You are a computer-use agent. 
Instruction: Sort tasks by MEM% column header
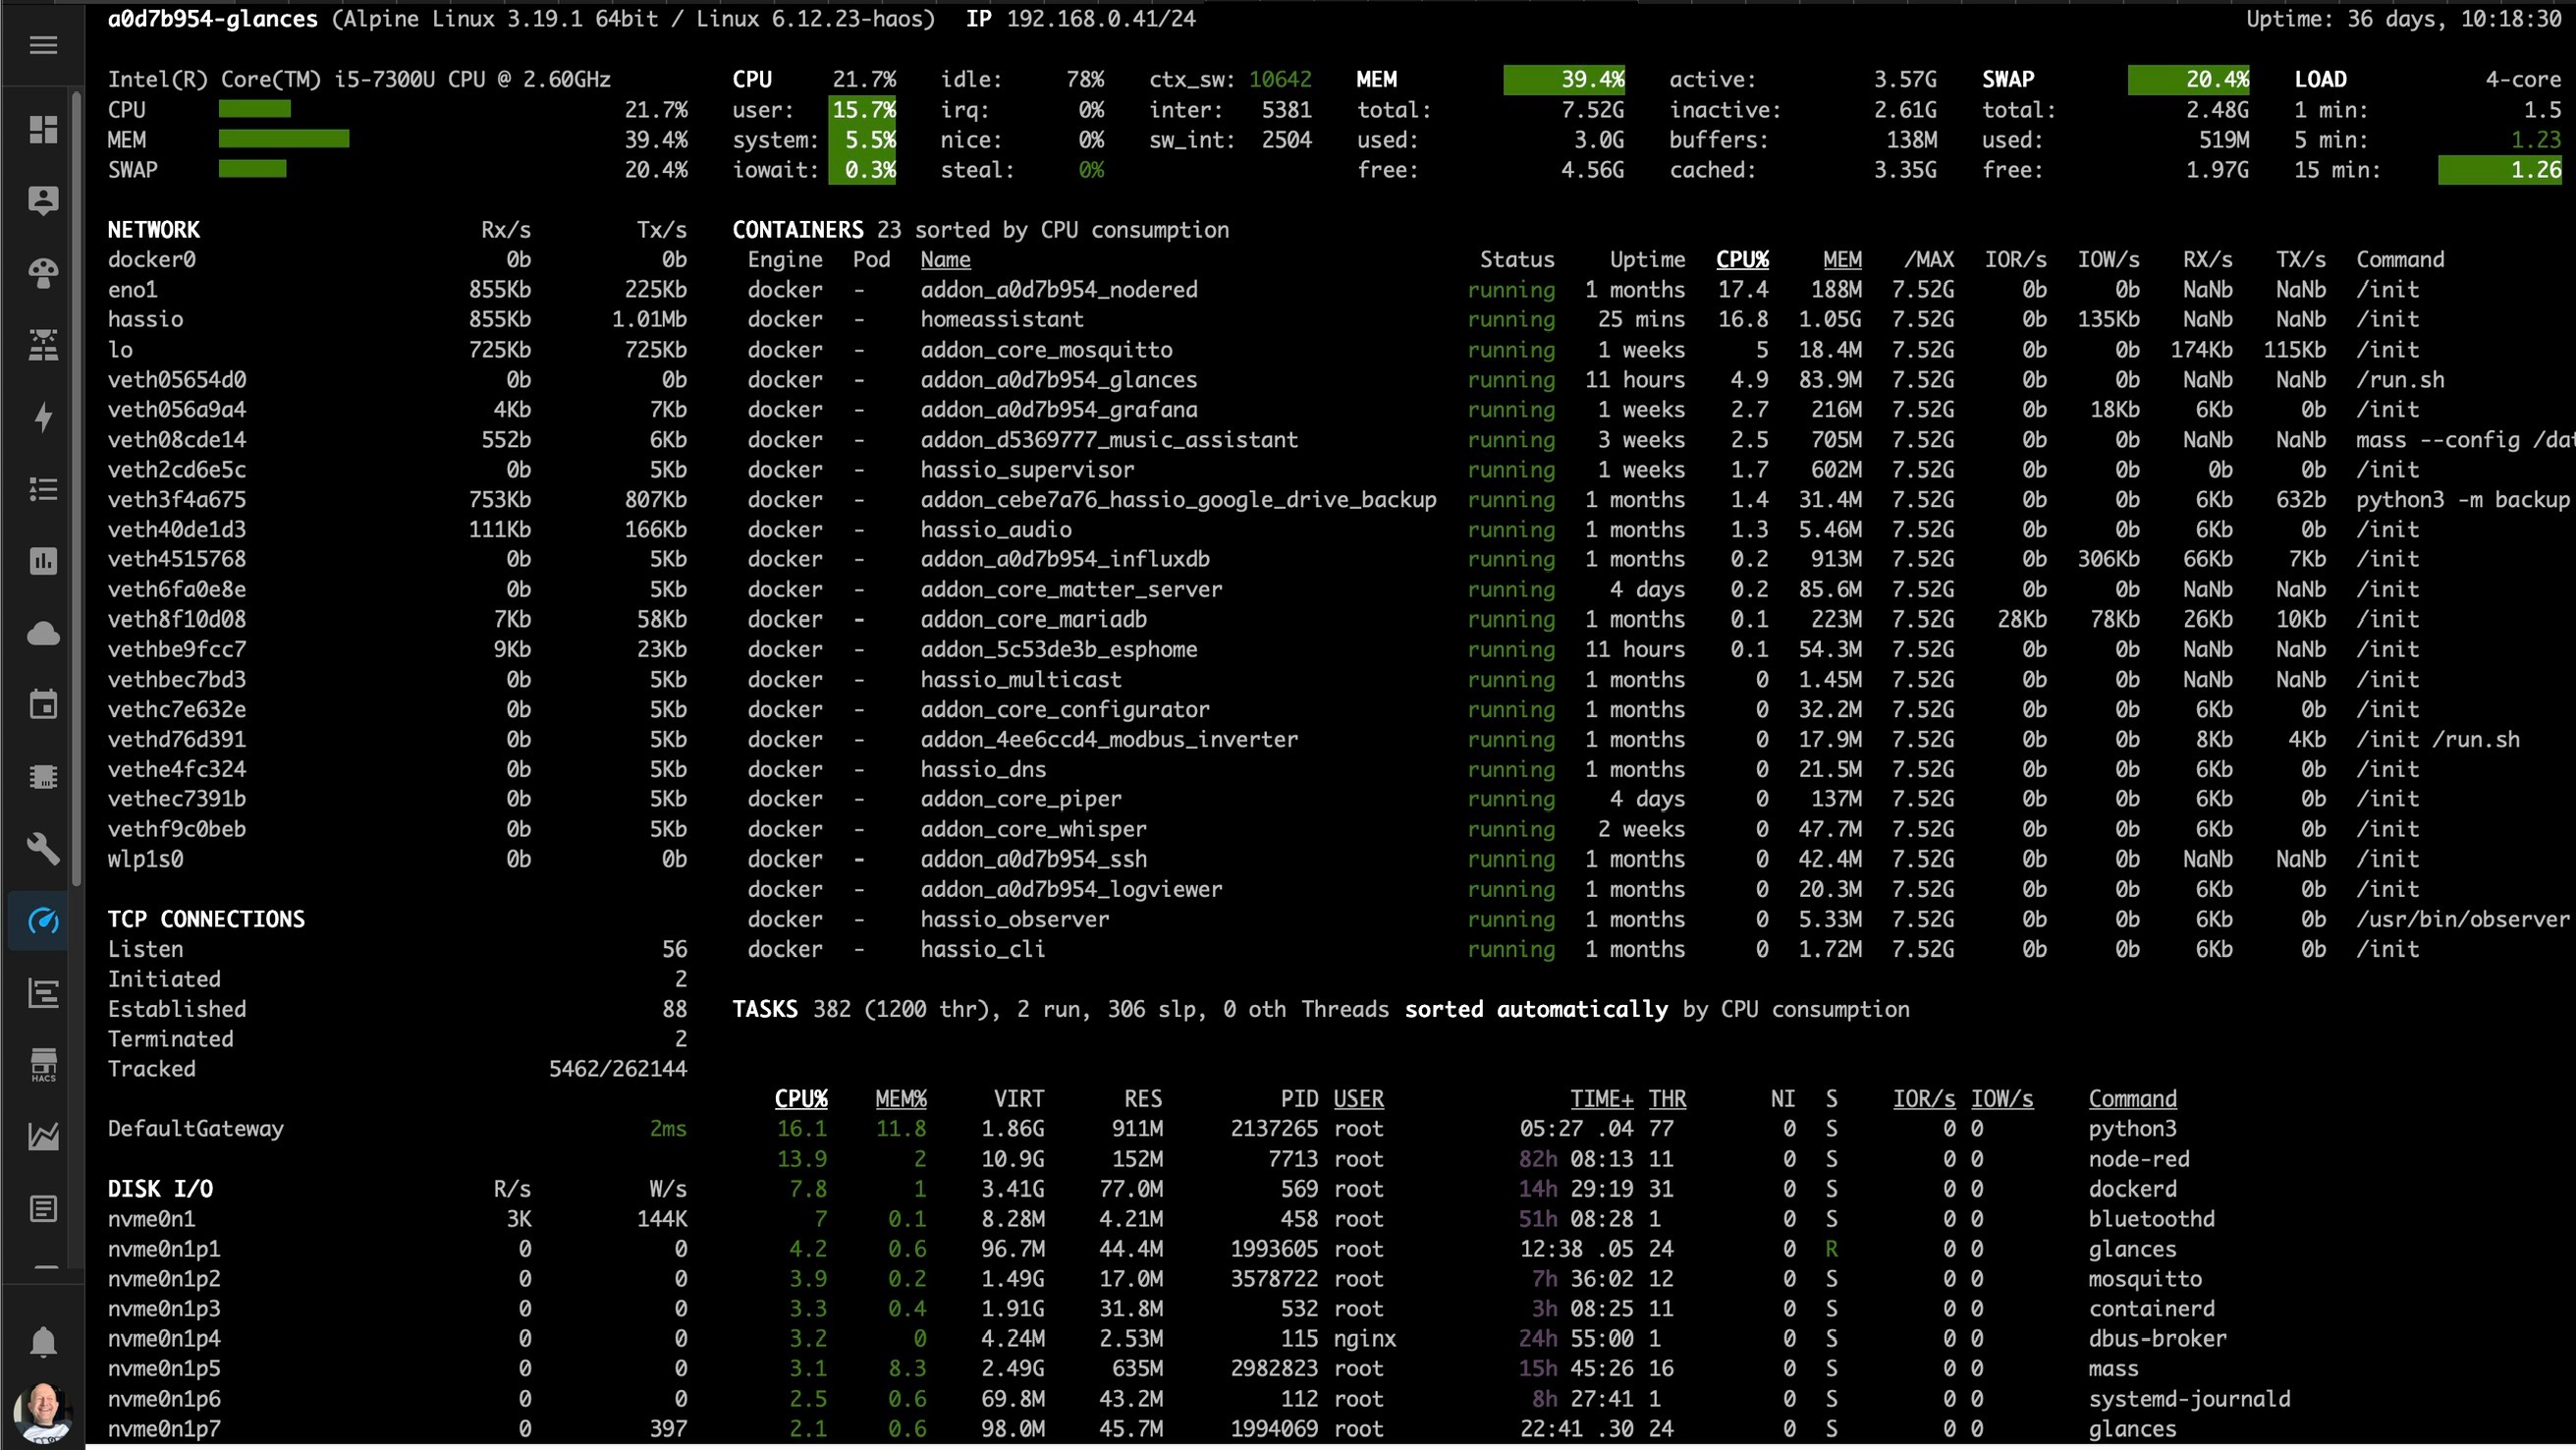coord(900,1099)
